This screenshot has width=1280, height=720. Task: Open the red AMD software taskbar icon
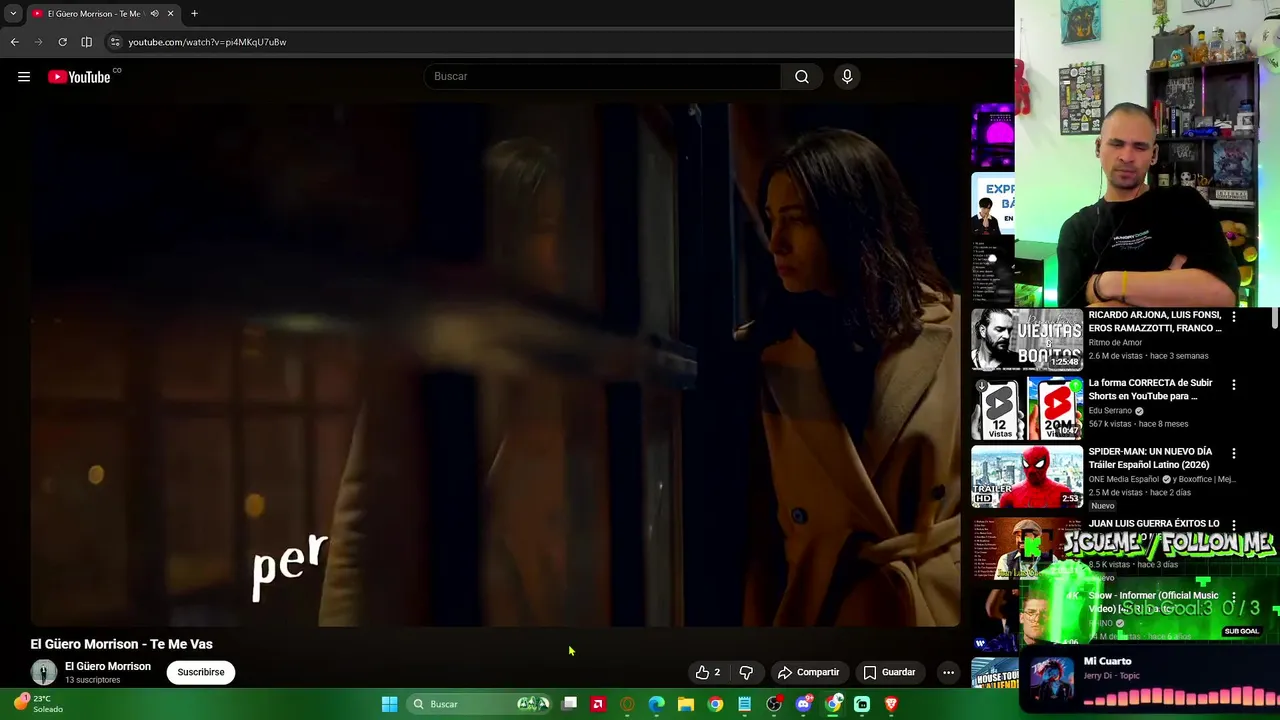(598, 704)
